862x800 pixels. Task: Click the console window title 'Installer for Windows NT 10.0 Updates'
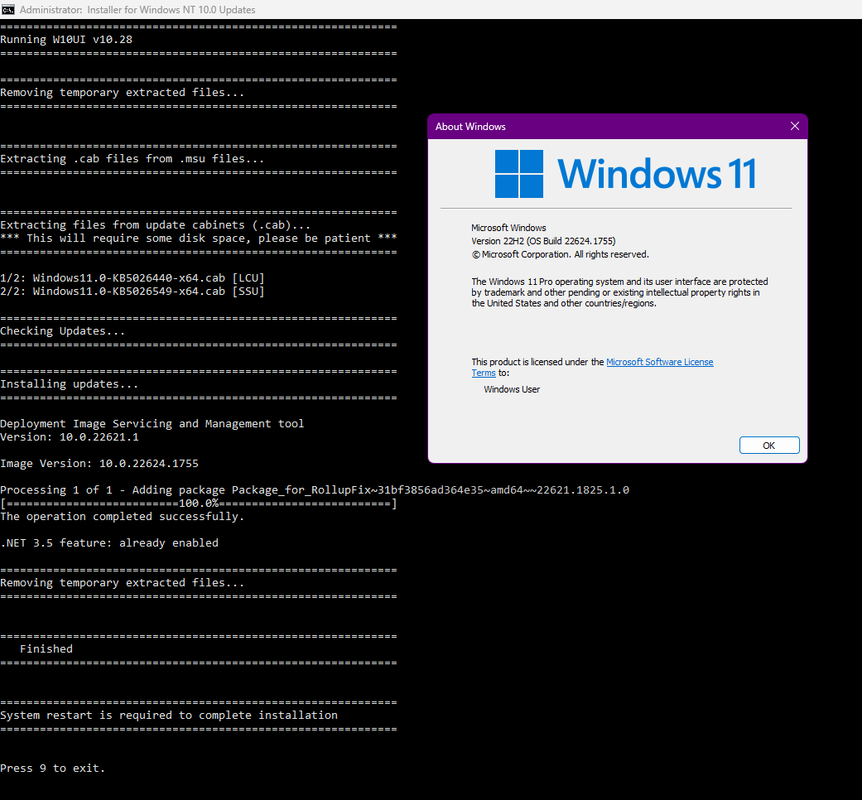(171, 10)
